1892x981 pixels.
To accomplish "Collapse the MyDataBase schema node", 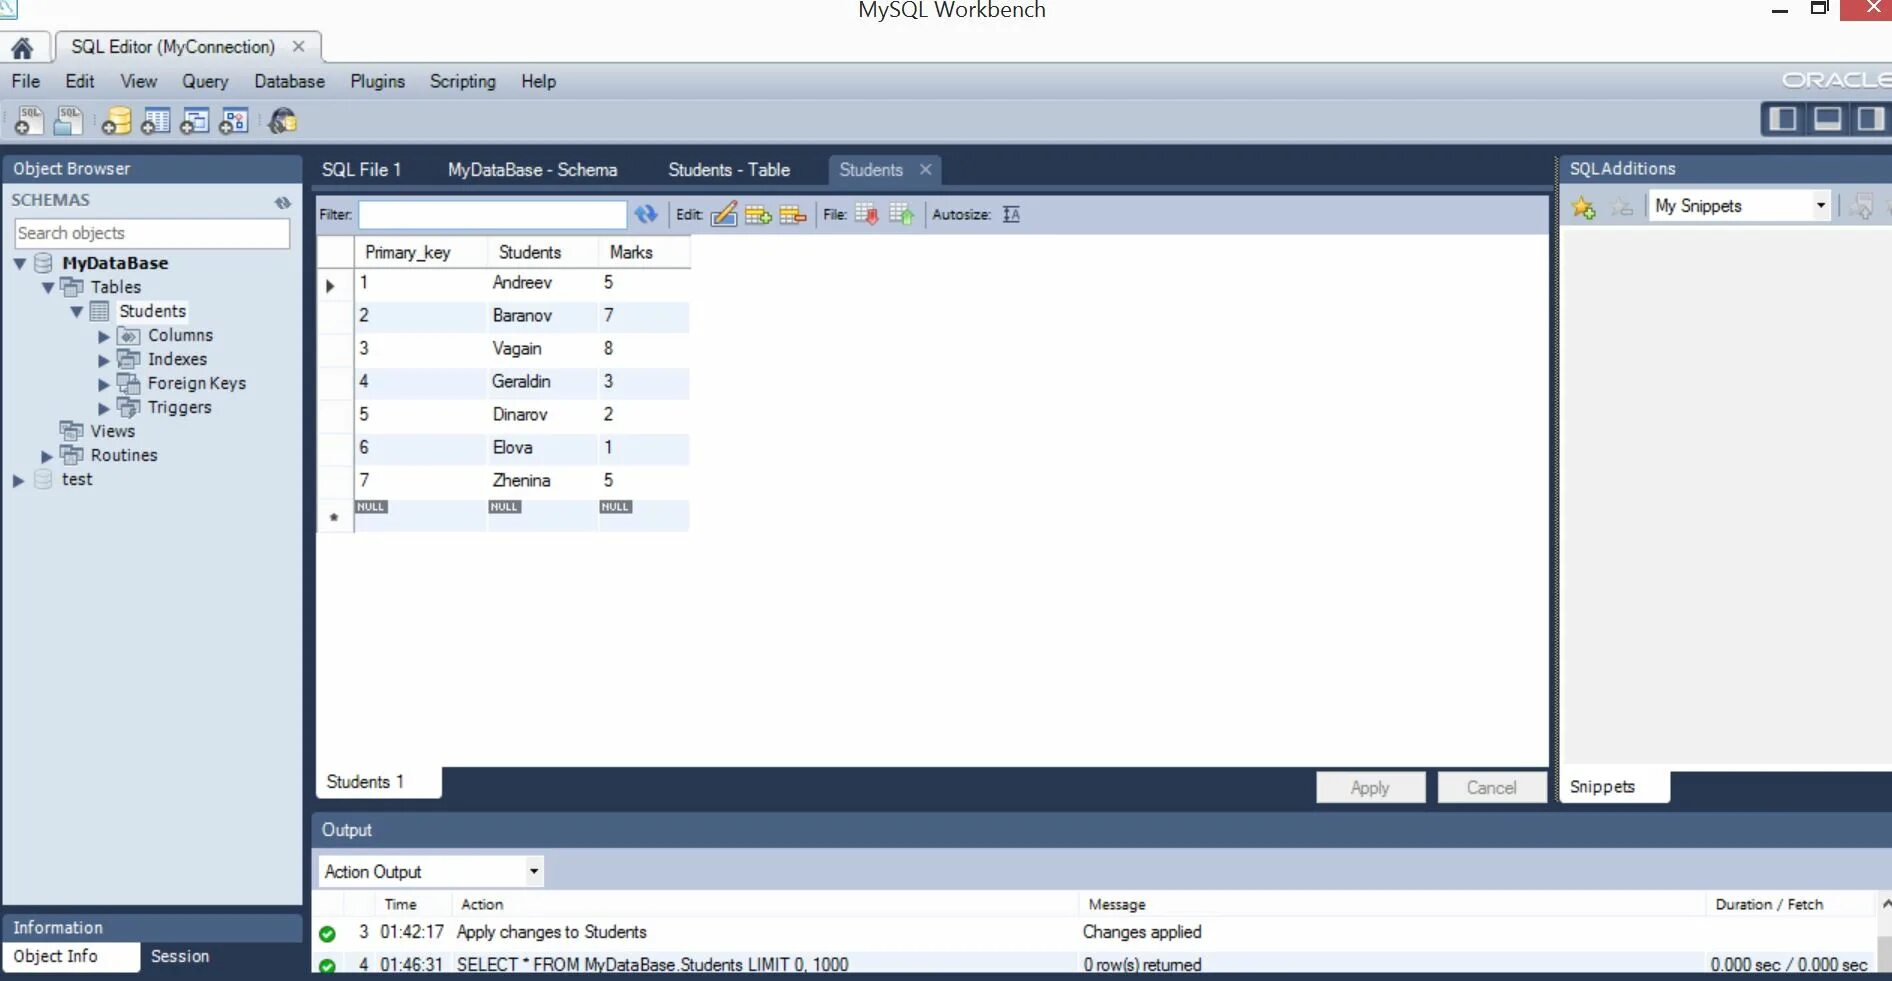I will click(20, 263).
